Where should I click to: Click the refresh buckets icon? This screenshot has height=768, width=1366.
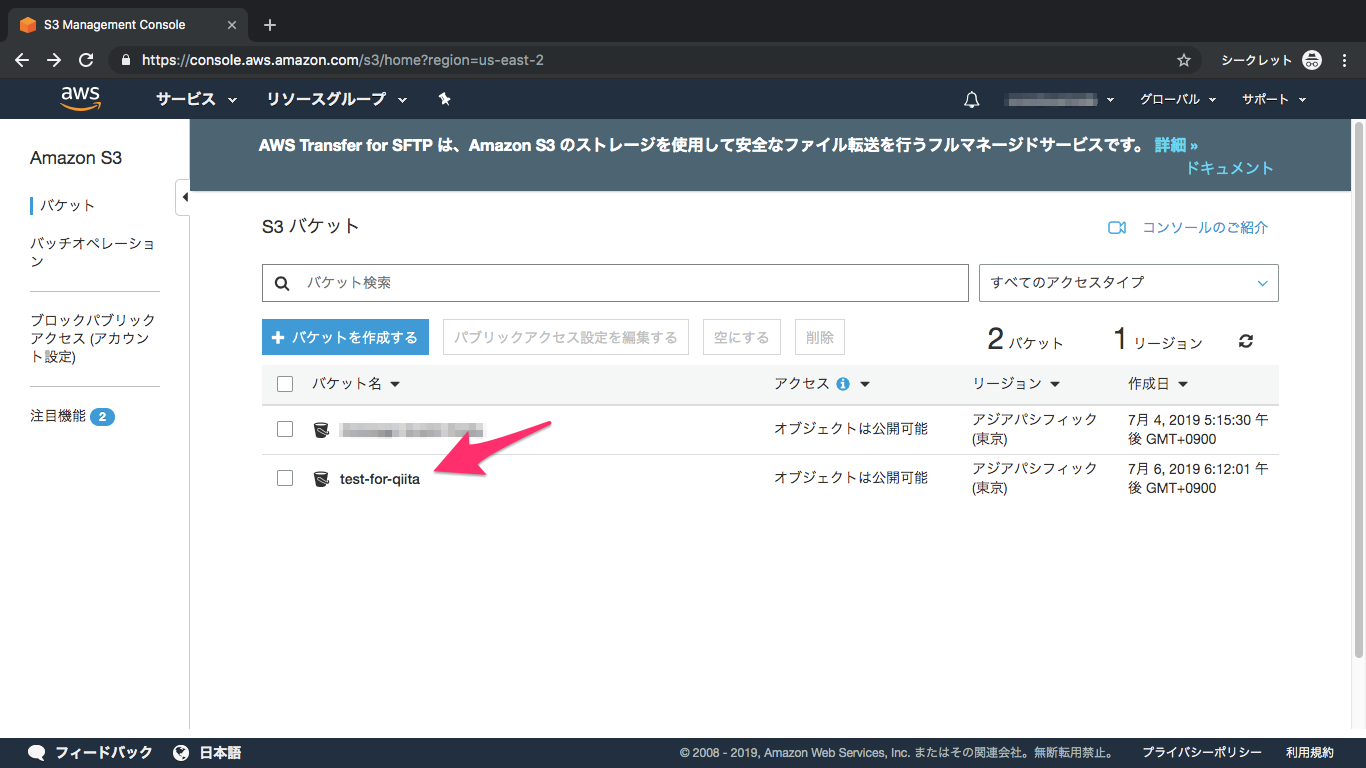coord(1245,341)
